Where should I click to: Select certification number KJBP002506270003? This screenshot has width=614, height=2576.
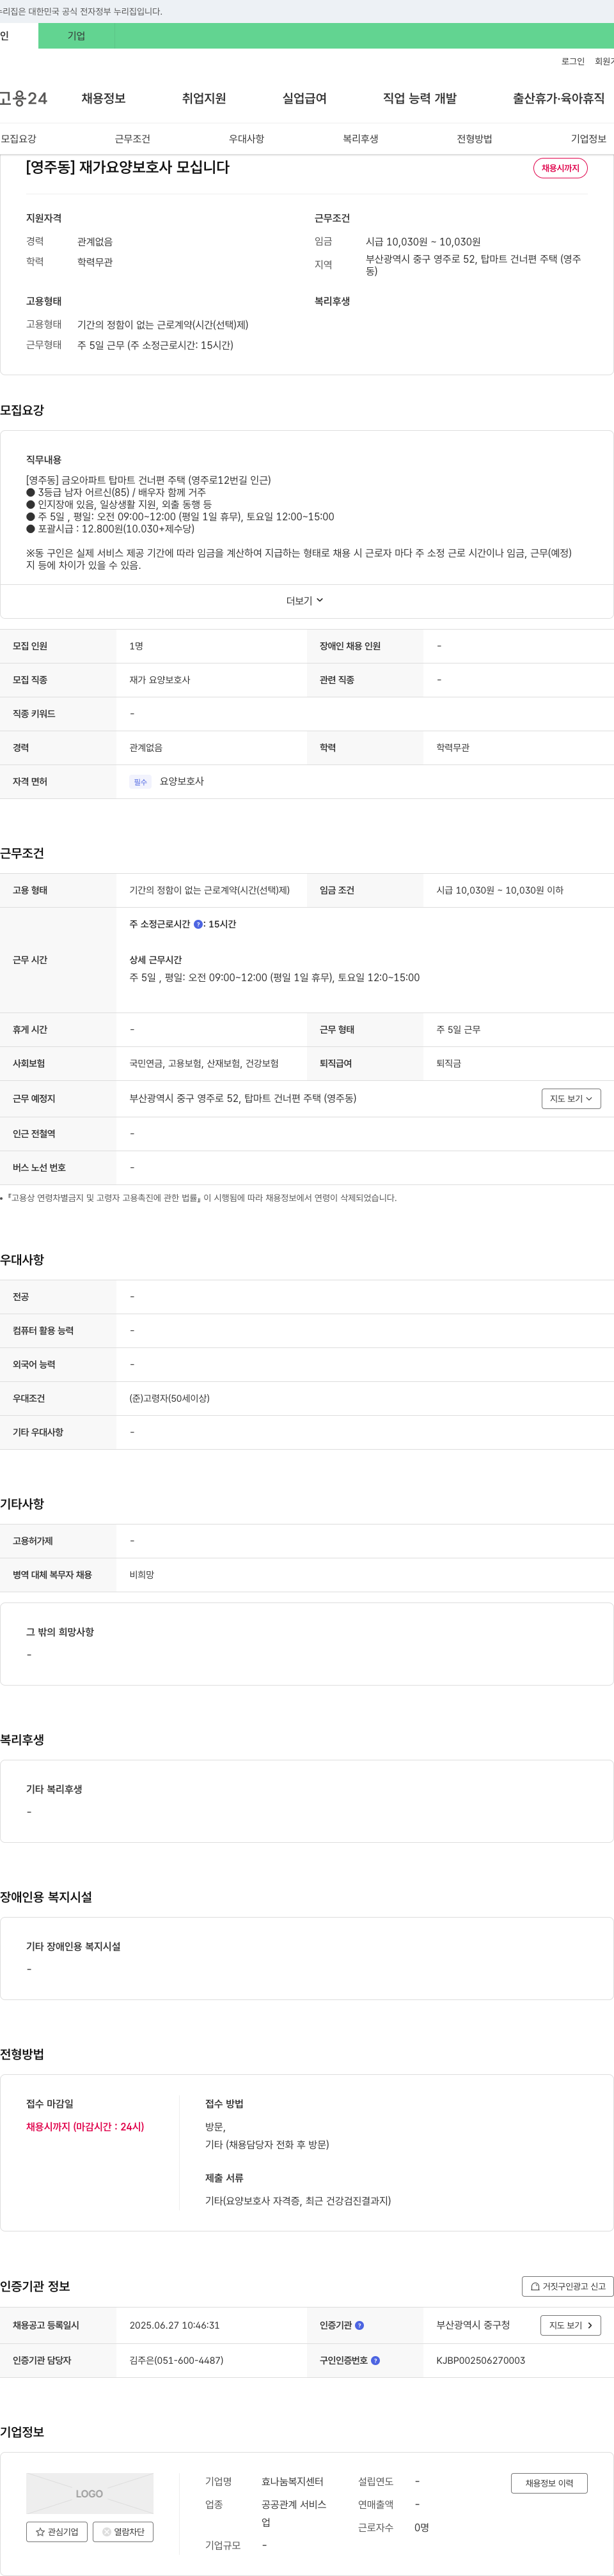point(480,2360)
